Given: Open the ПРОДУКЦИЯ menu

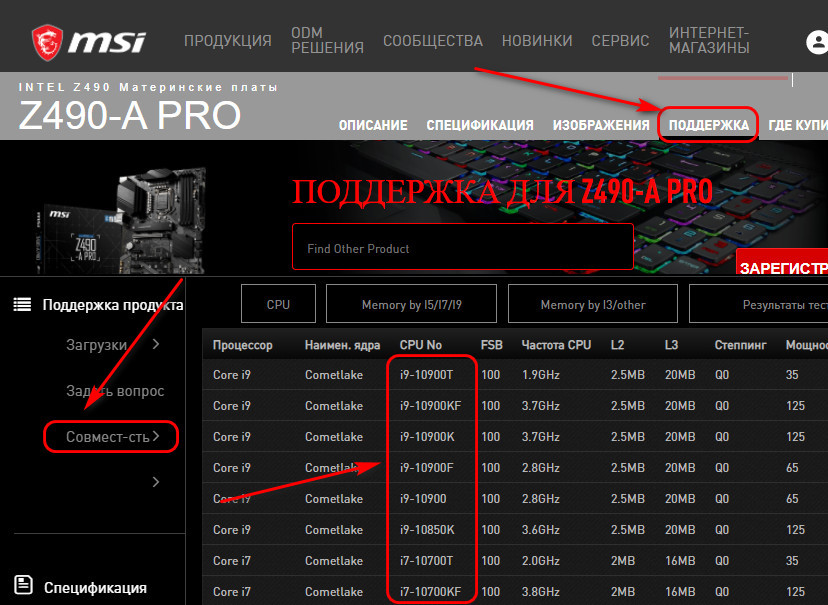Looking at the screenshot, I should point(228,41).
